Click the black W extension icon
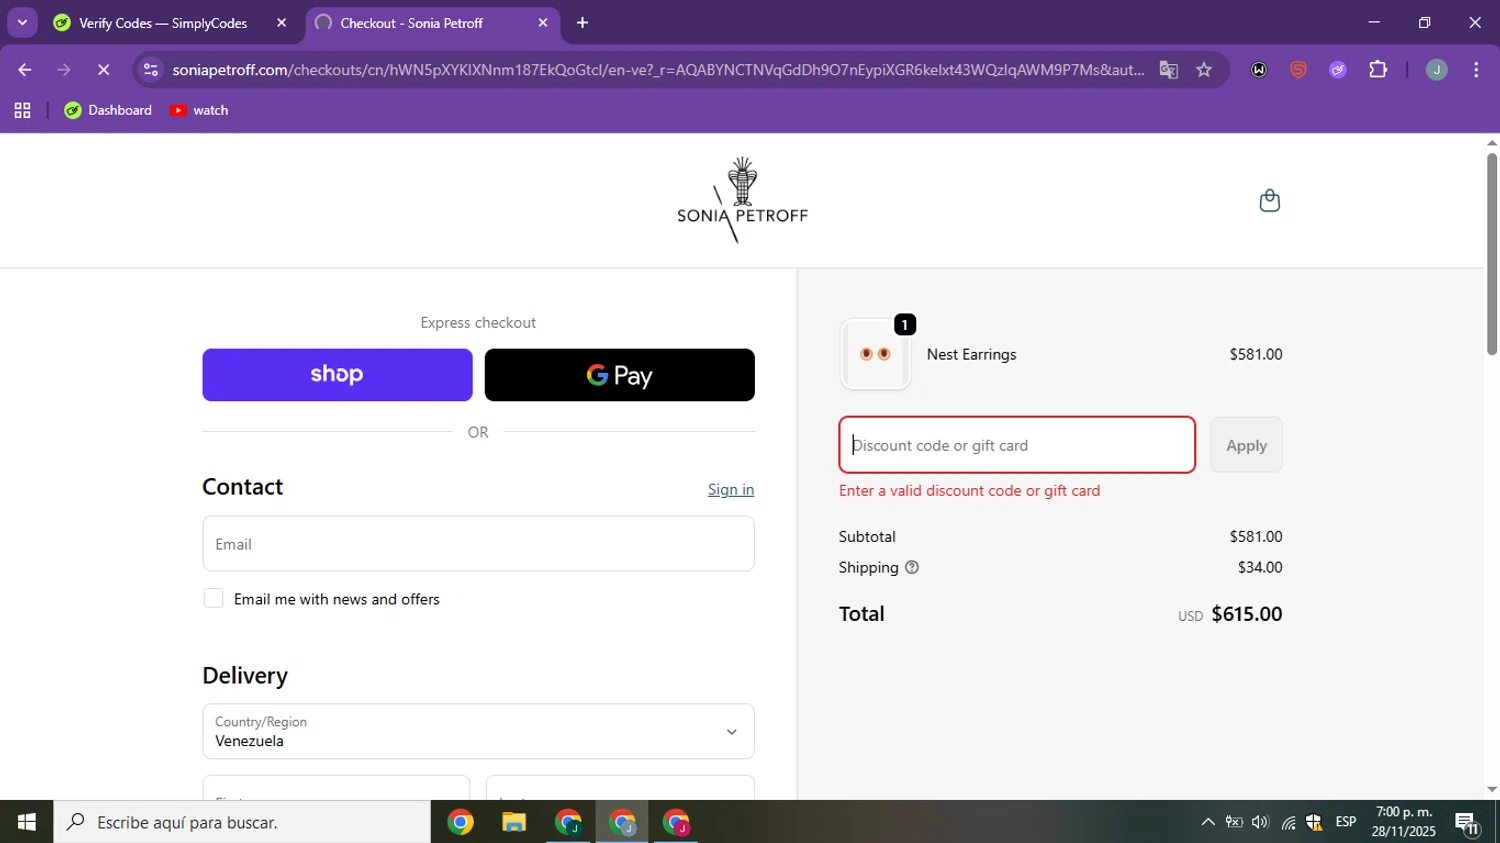 (x=1259, y=70)
